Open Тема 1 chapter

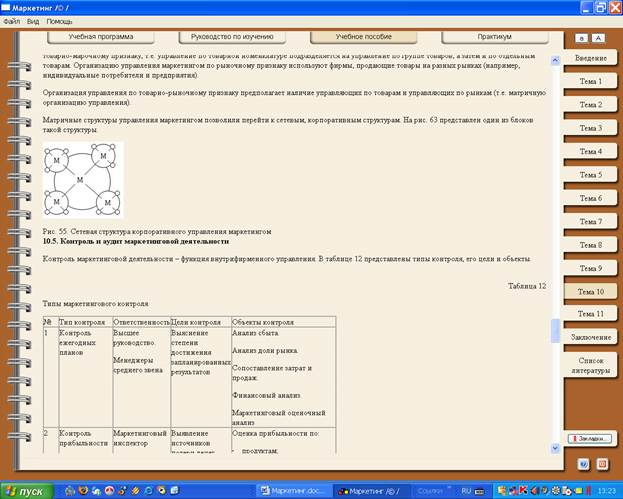pos(591,81)
